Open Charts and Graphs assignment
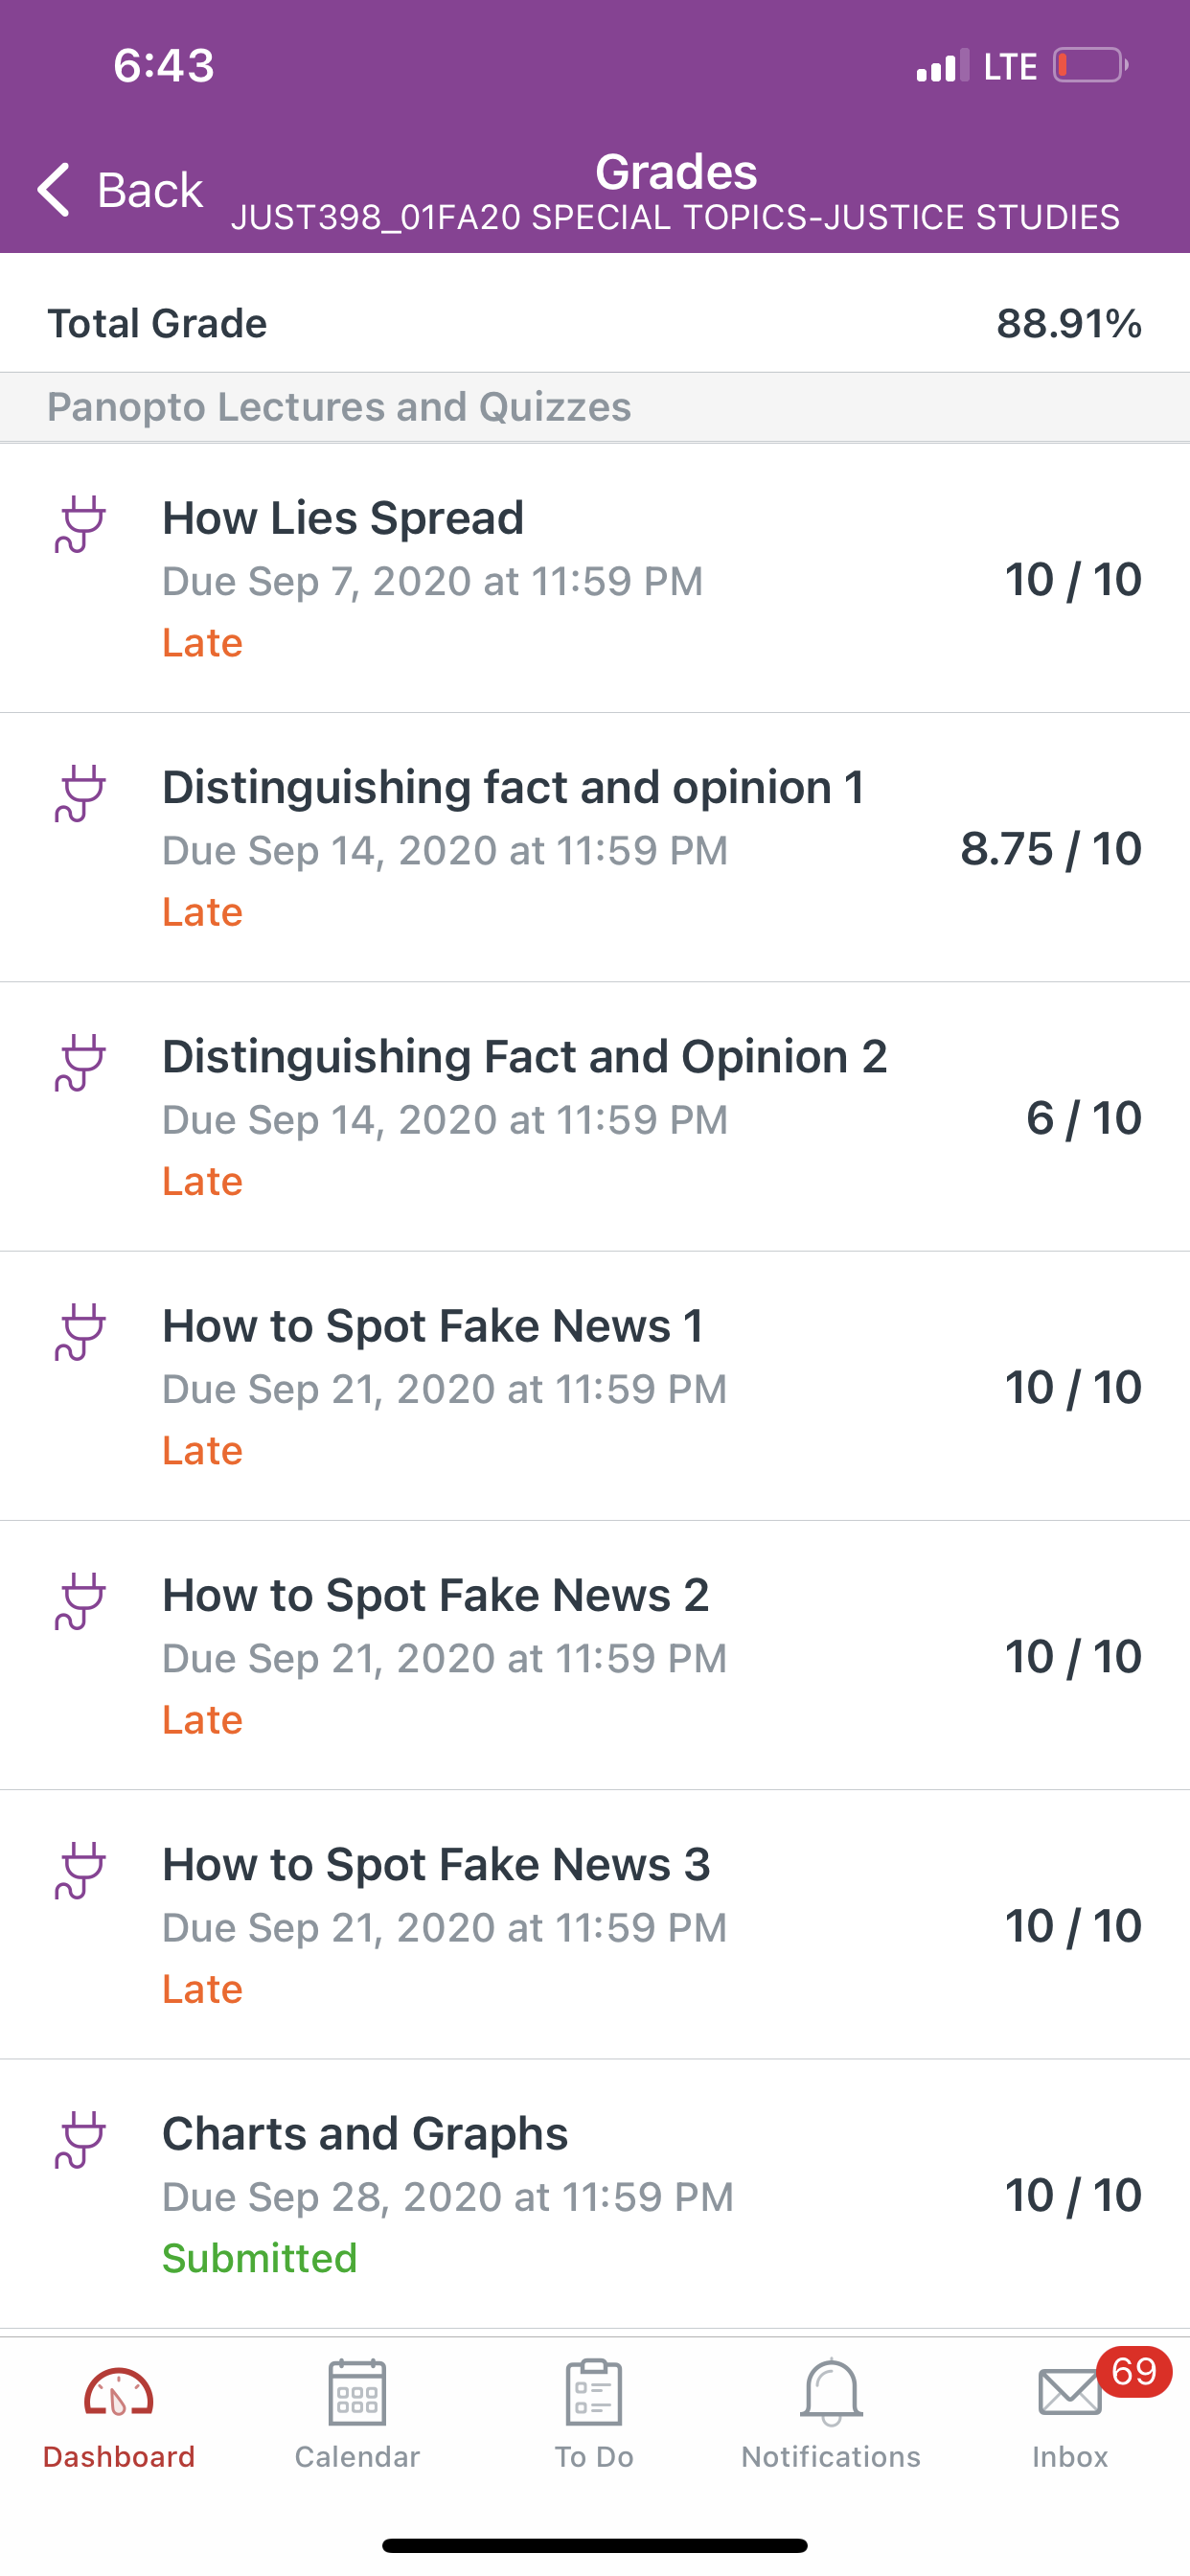Screen dimensions: 1190x2576 click(x=595, y=2193)
